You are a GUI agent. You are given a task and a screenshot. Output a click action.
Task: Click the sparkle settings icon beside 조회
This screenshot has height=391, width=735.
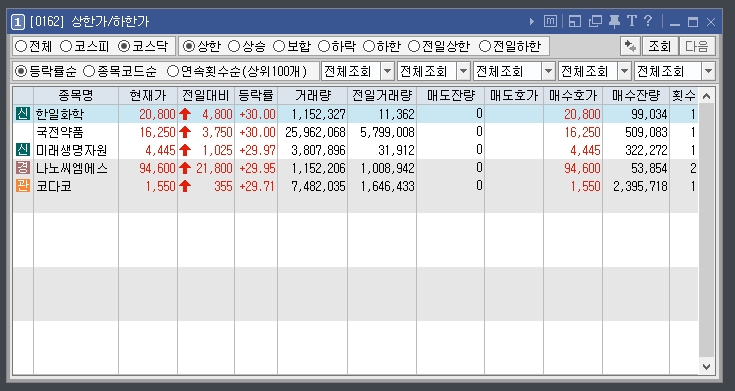tap(630, 46)
